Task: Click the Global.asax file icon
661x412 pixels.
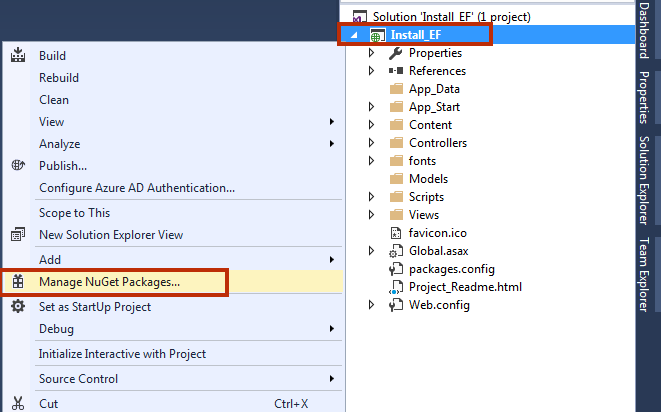Action: click(395, 251)
